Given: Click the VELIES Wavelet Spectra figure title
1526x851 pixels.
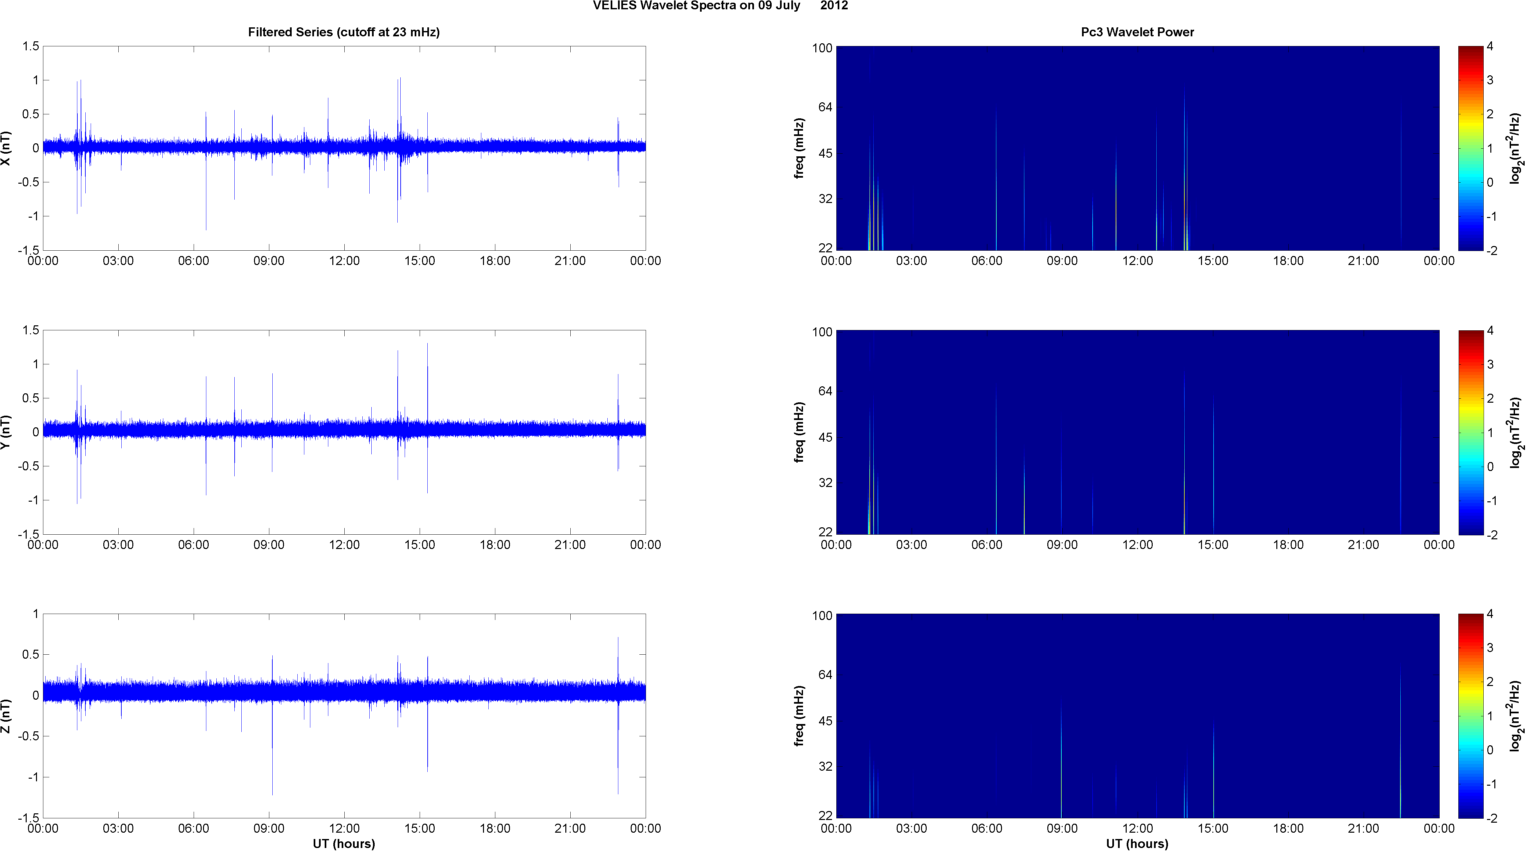Looking at the screenshot, I should point(720,6).
